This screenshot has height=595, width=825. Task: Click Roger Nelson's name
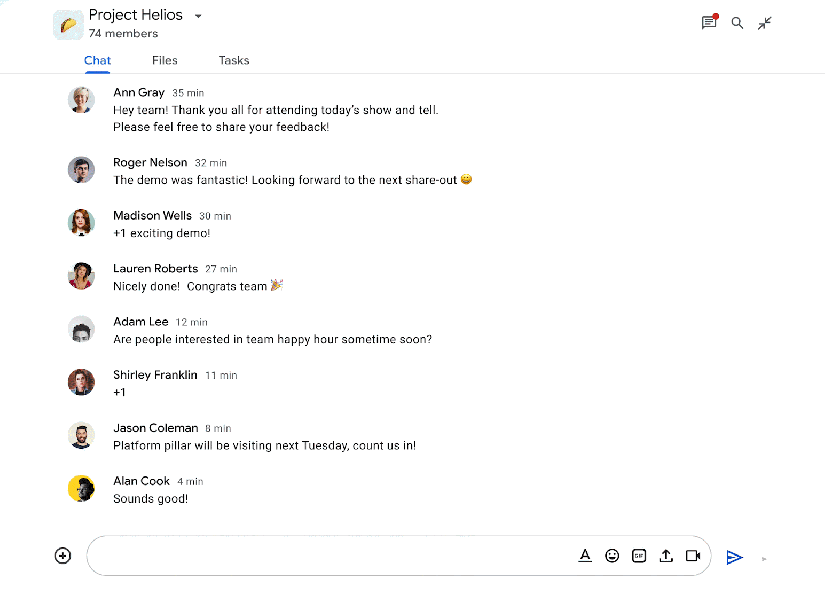click(x=150, y=162)
